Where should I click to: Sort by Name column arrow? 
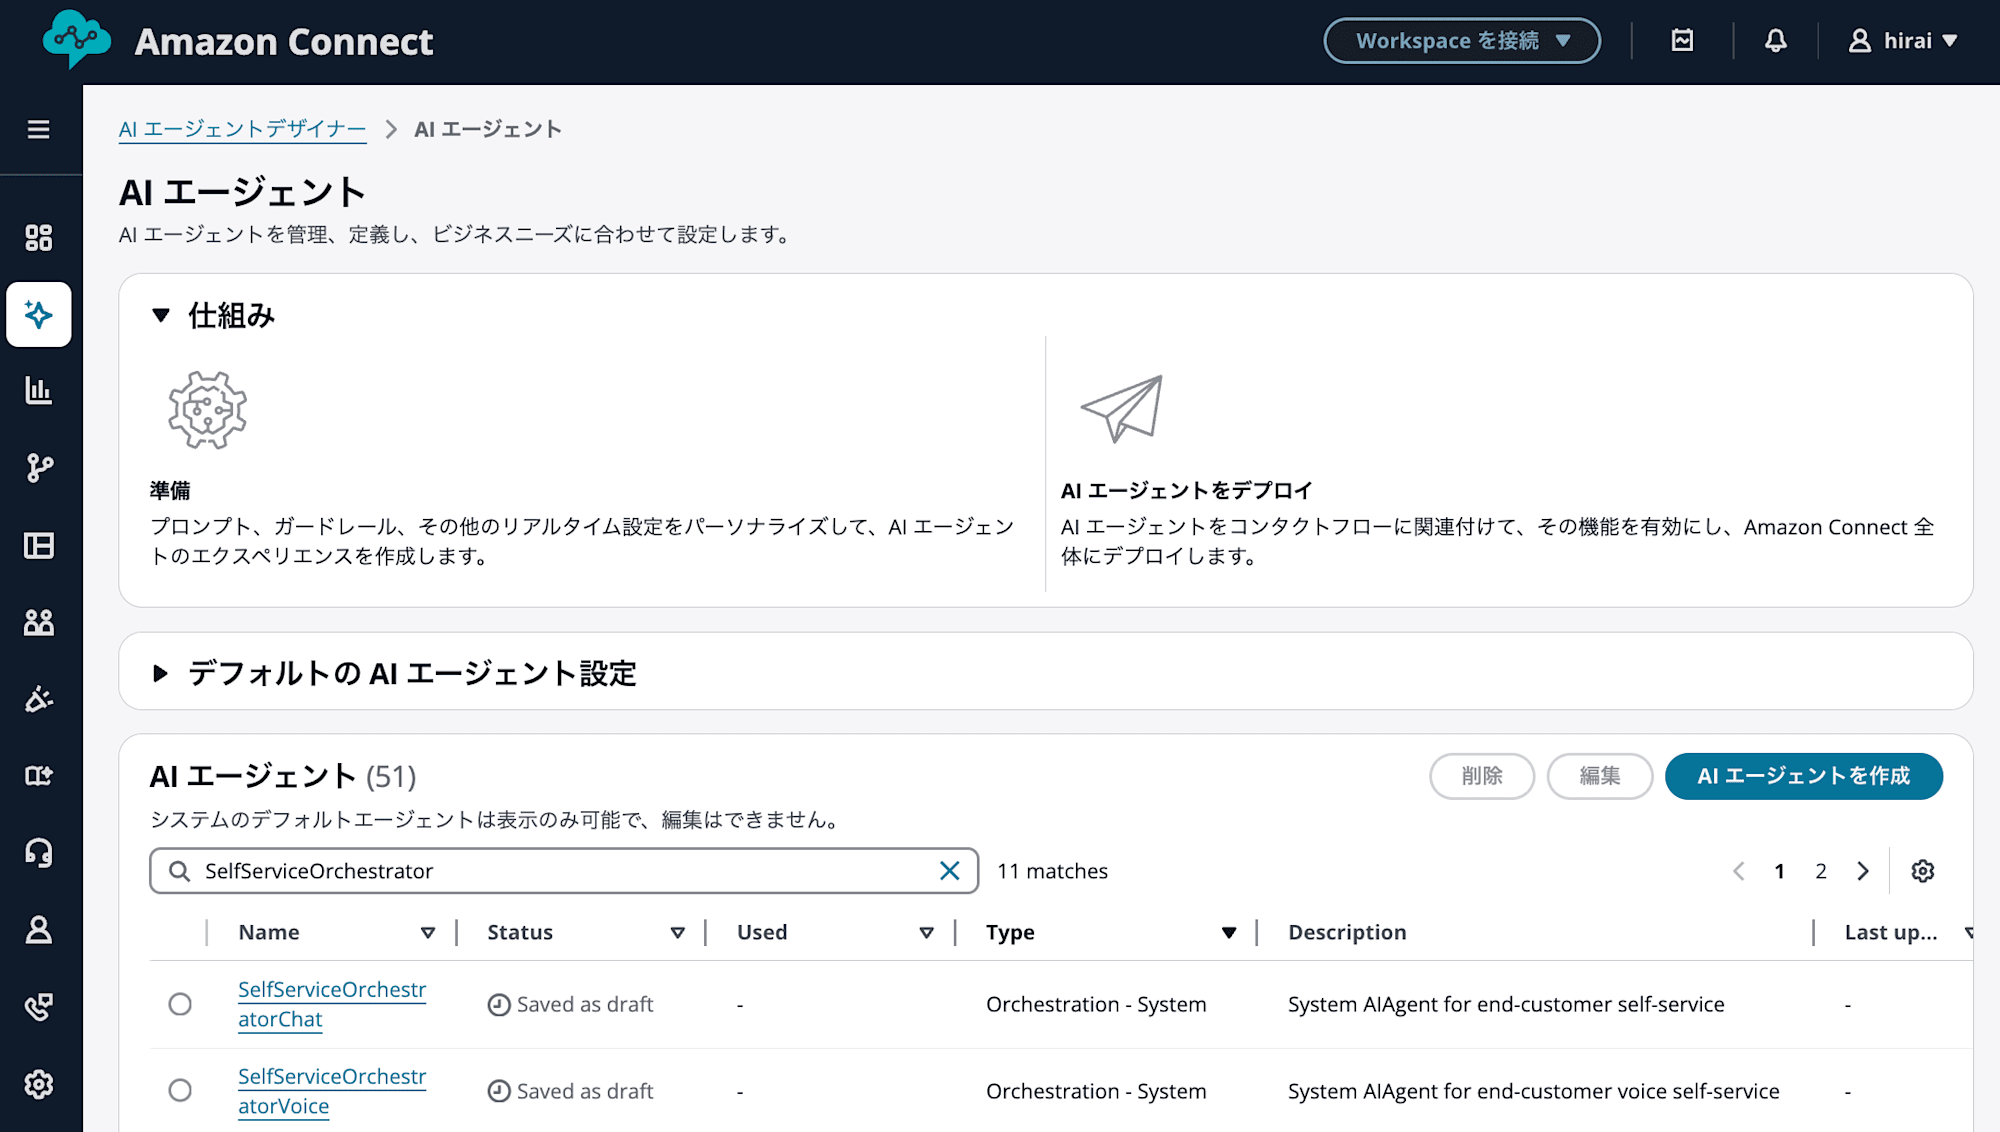[x=428, y=933]
